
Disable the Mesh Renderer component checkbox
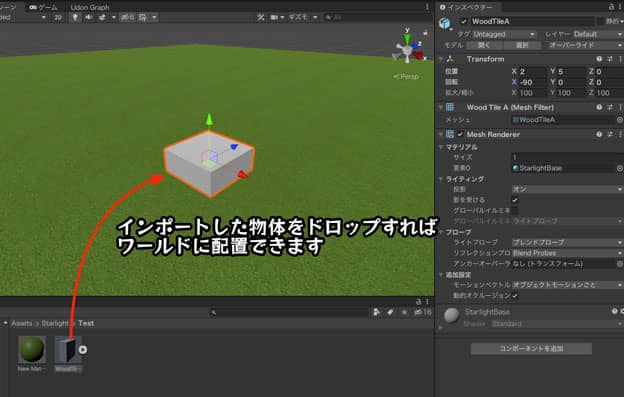pos(460,134)
